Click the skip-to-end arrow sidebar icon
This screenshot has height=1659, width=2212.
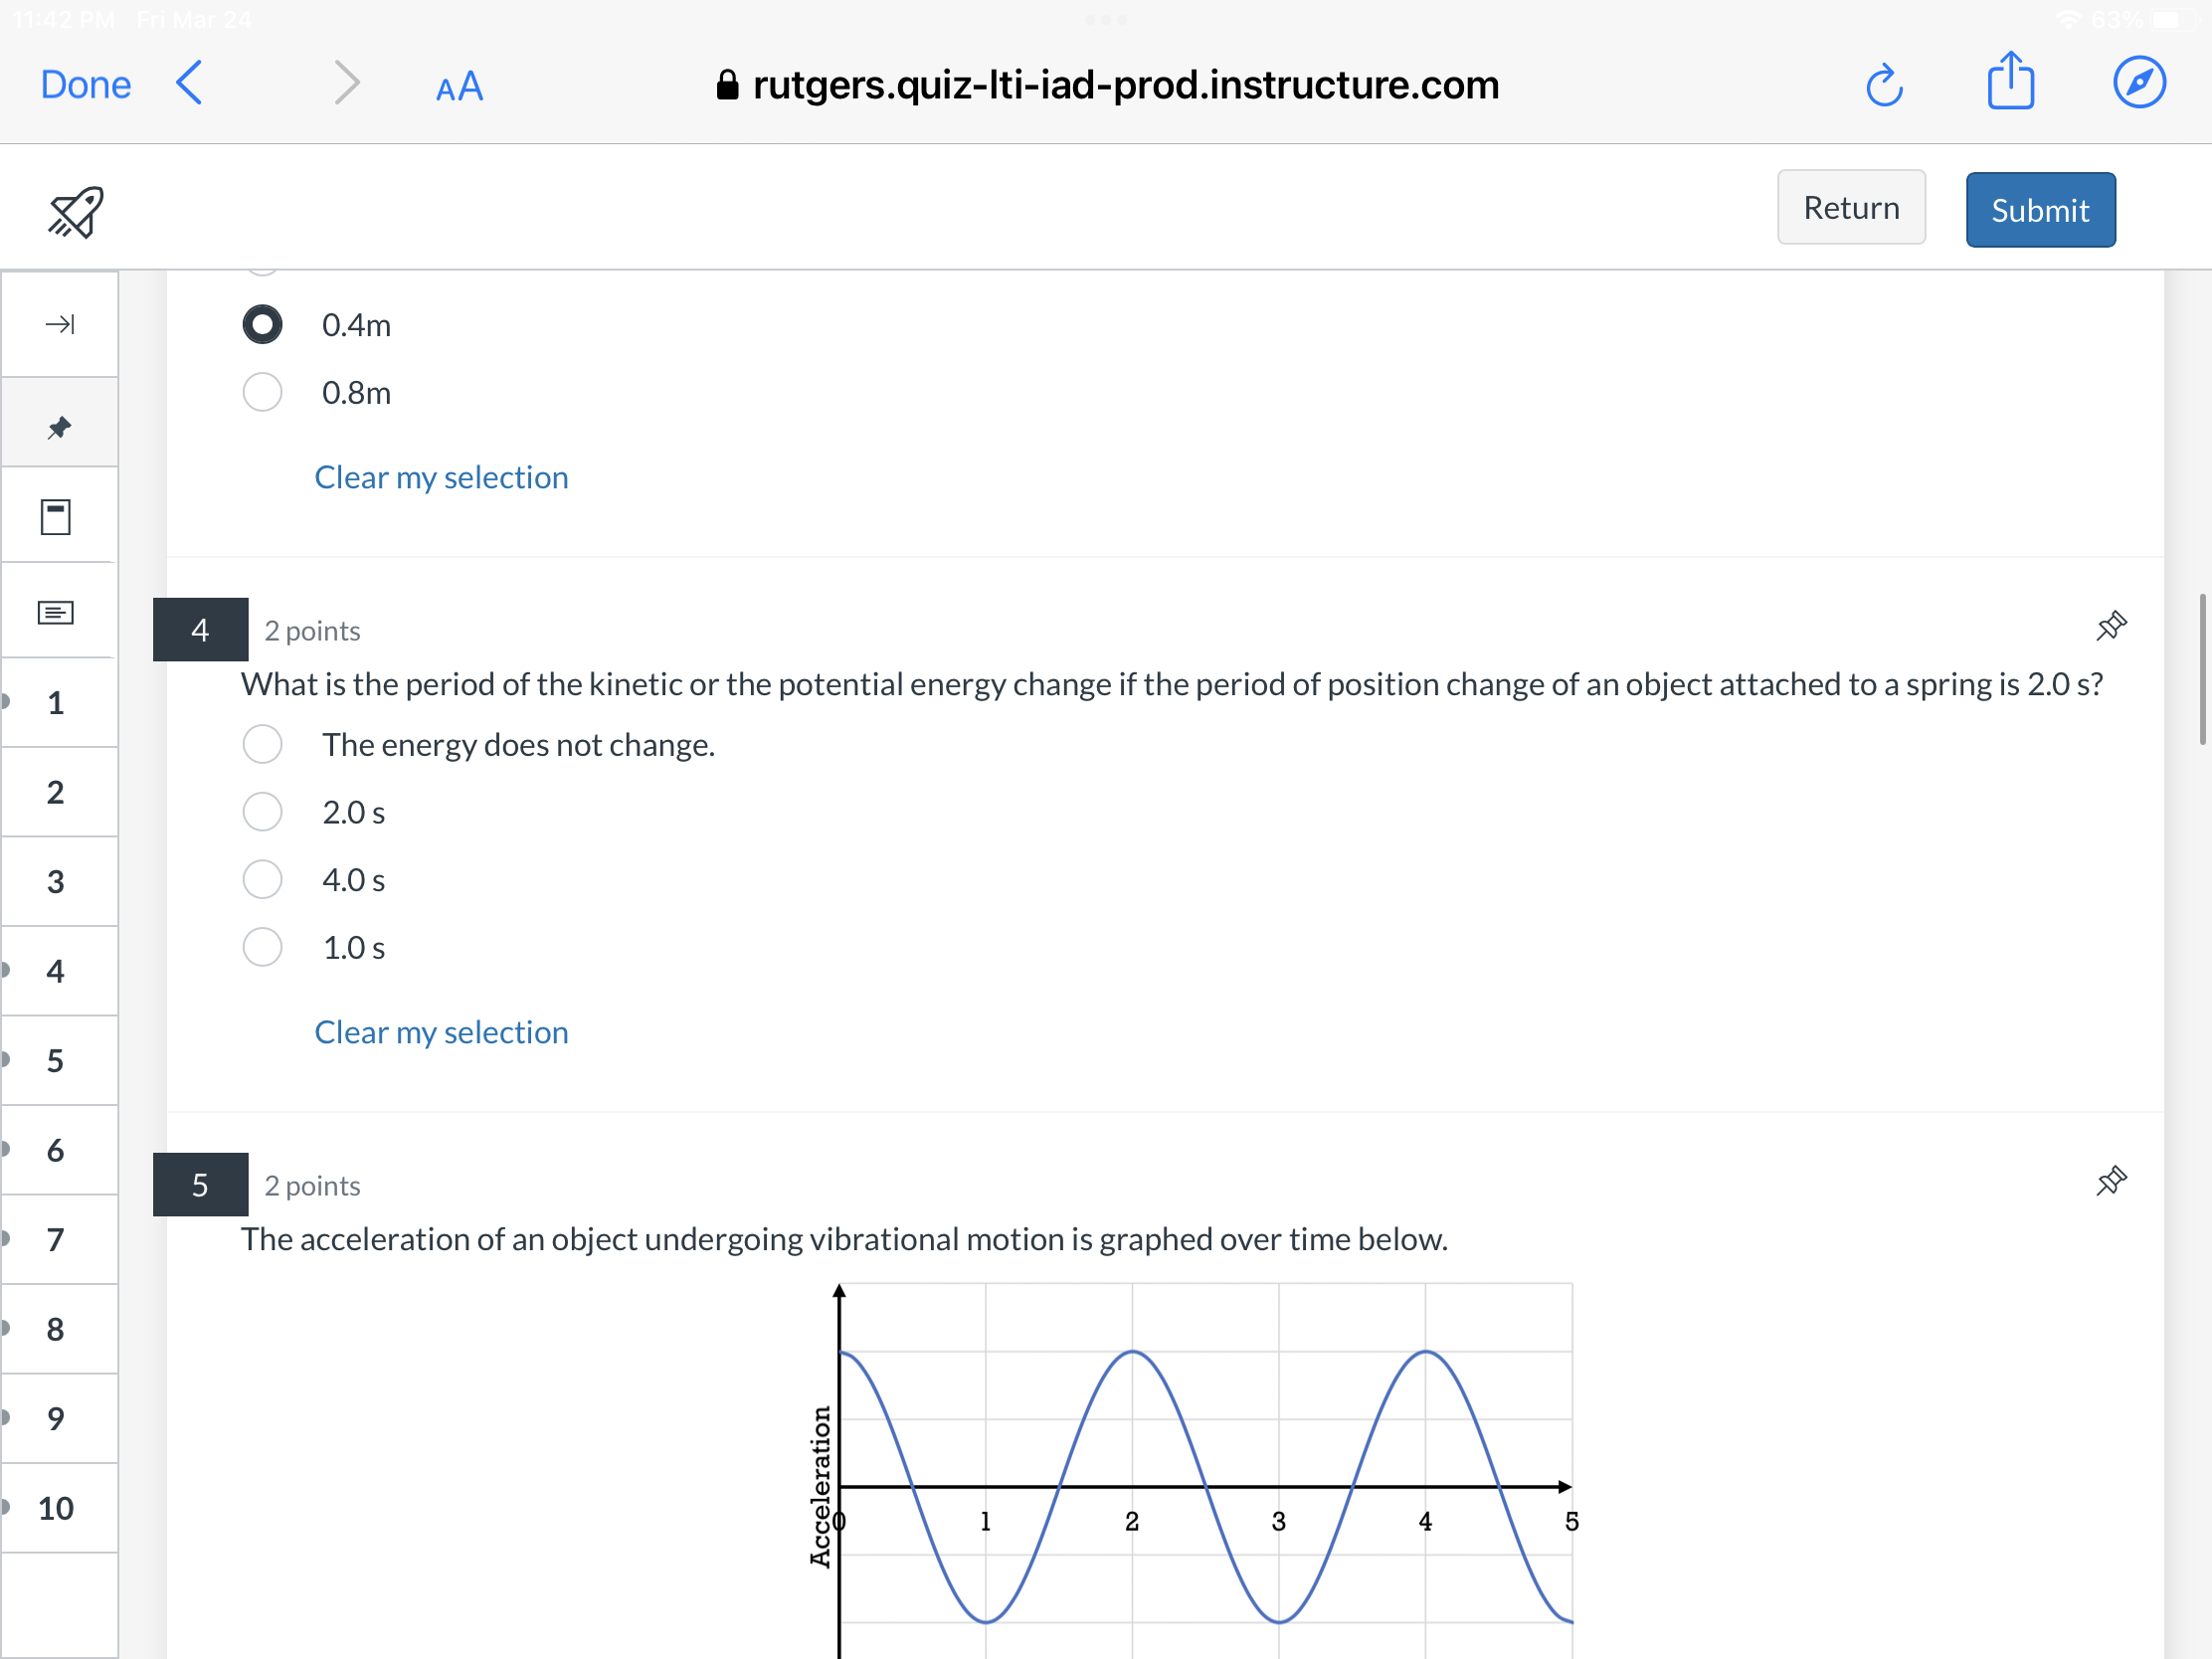(58, 324)
